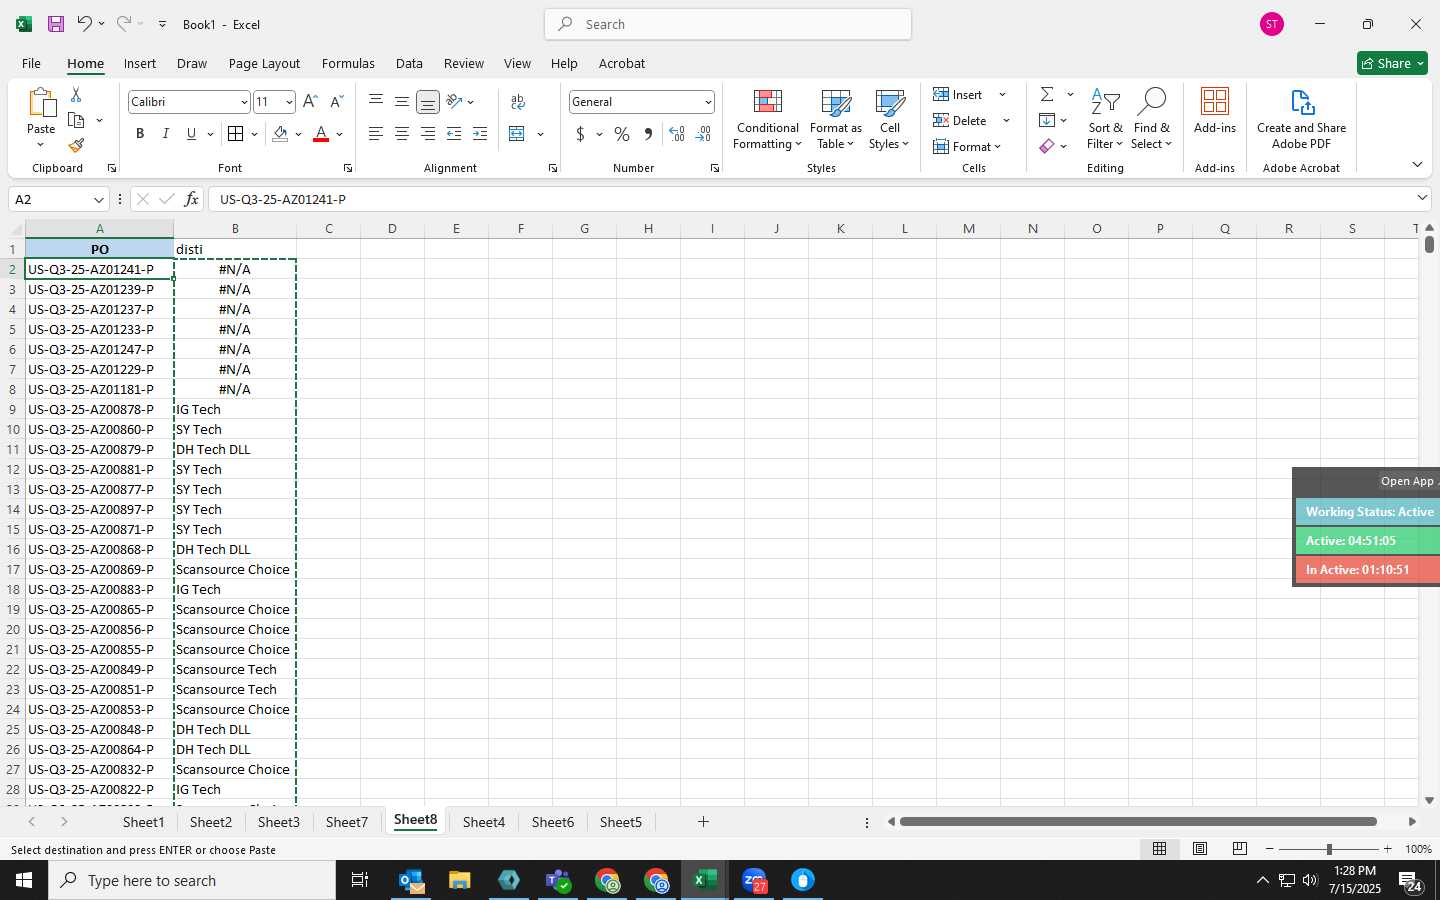
Task: Expand the formula bar
Action: pyautogui.click(x=1422, y=198)
